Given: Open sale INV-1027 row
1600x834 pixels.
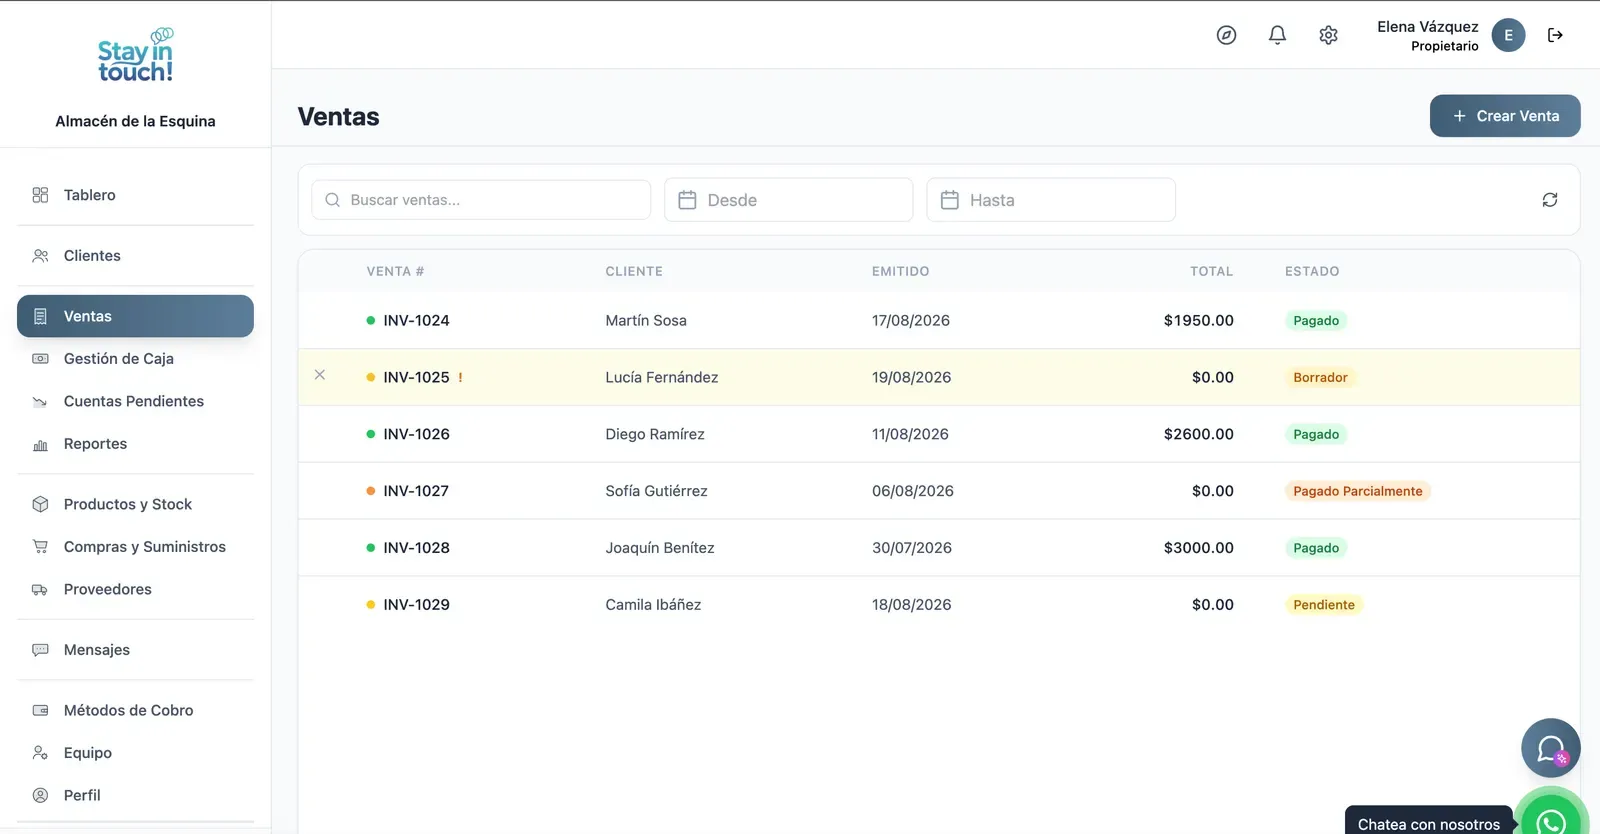Looking at the screenshot, I should pyautogui.click(x=939, y=491).
